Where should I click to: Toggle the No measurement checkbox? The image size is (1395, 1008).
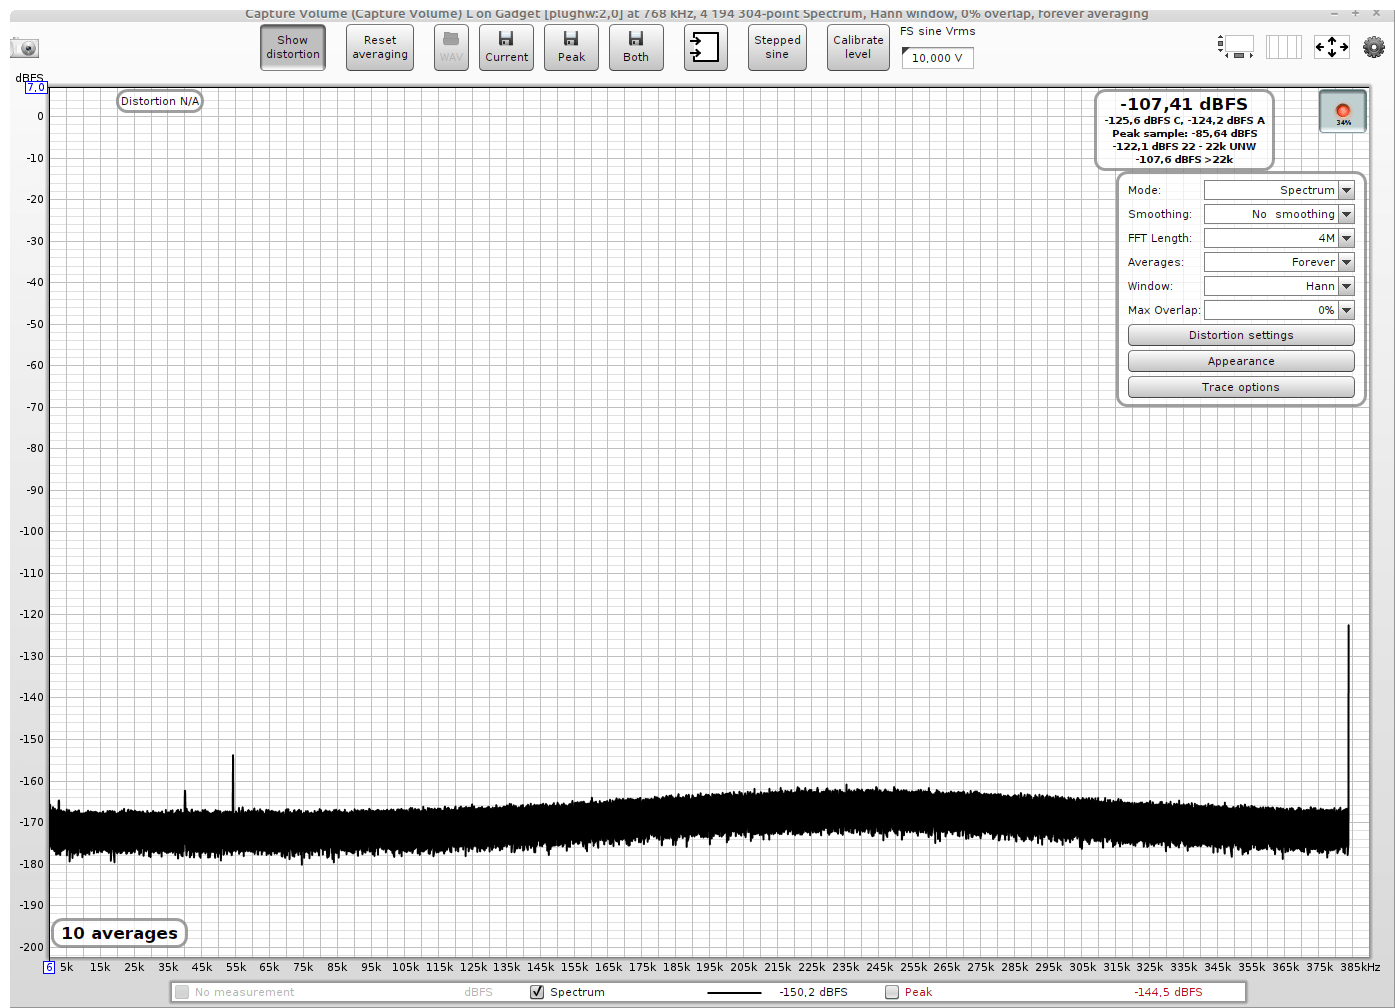(182, 992)
